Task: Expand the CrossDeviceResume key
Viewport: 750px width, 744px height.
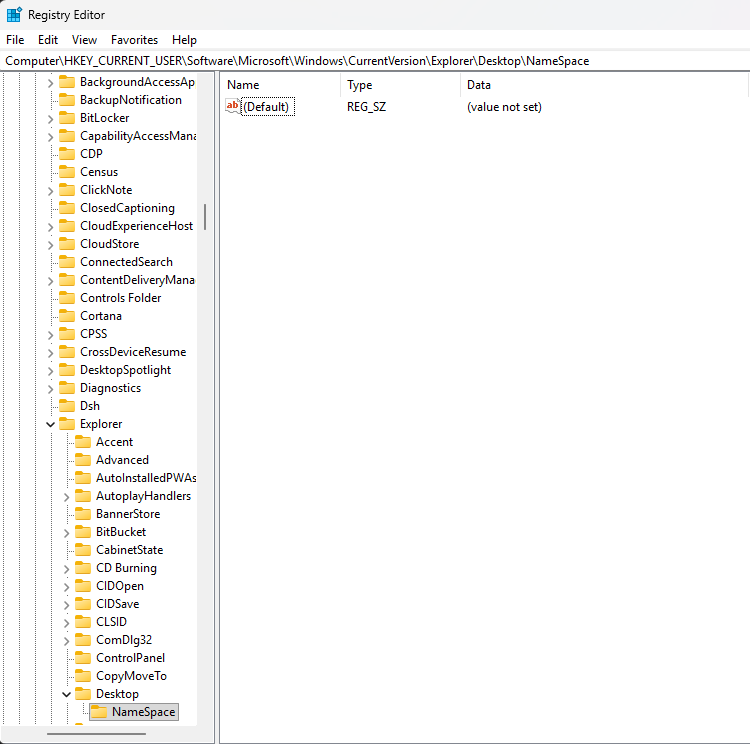Action: (50, 353)
